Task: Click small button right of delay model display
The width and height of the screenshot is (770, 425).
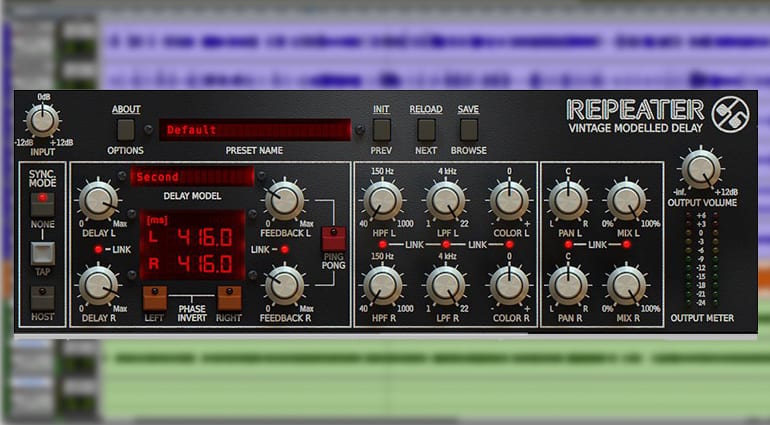Action: pos(262,175)
